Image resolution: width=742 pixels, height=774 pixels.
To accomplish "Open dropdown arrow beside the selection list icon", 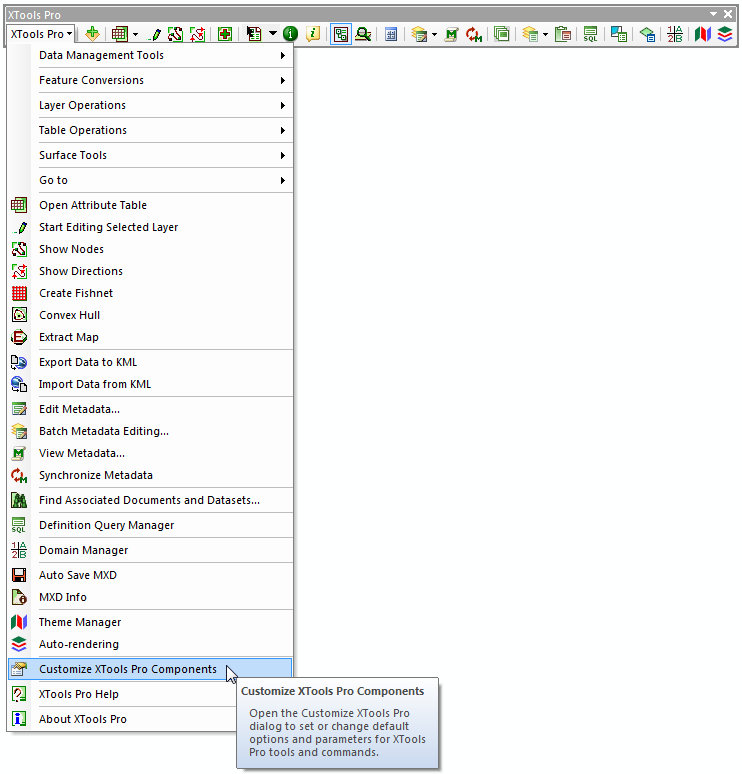I will [x=273, y=34].
